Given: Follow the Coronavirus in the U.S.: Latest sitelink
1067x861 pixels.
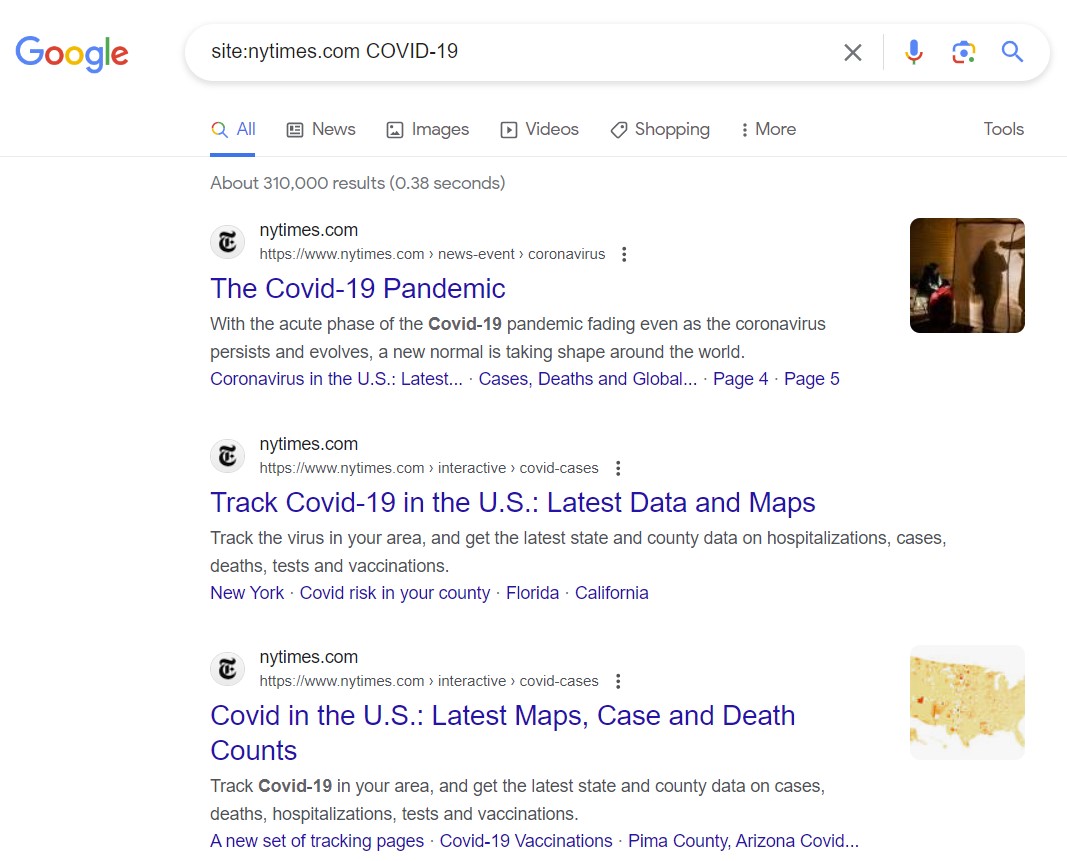Looking at the screenshot, I should point(336,379).
